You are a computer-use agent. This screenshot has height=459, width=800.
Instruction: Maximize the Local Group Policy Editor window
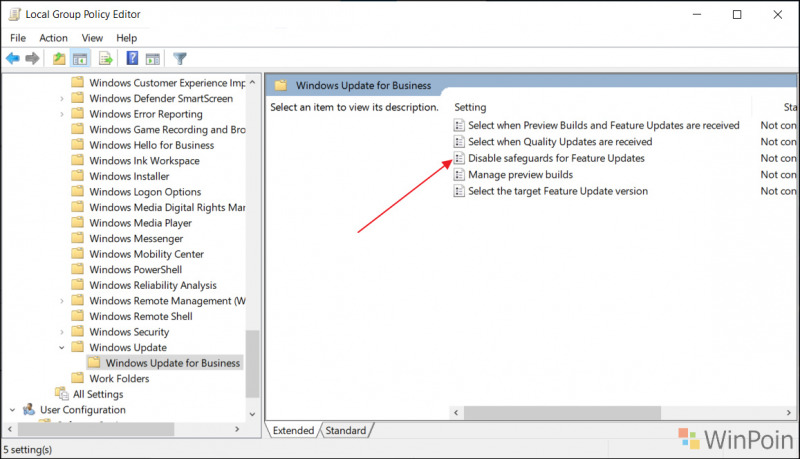[737, 14]
